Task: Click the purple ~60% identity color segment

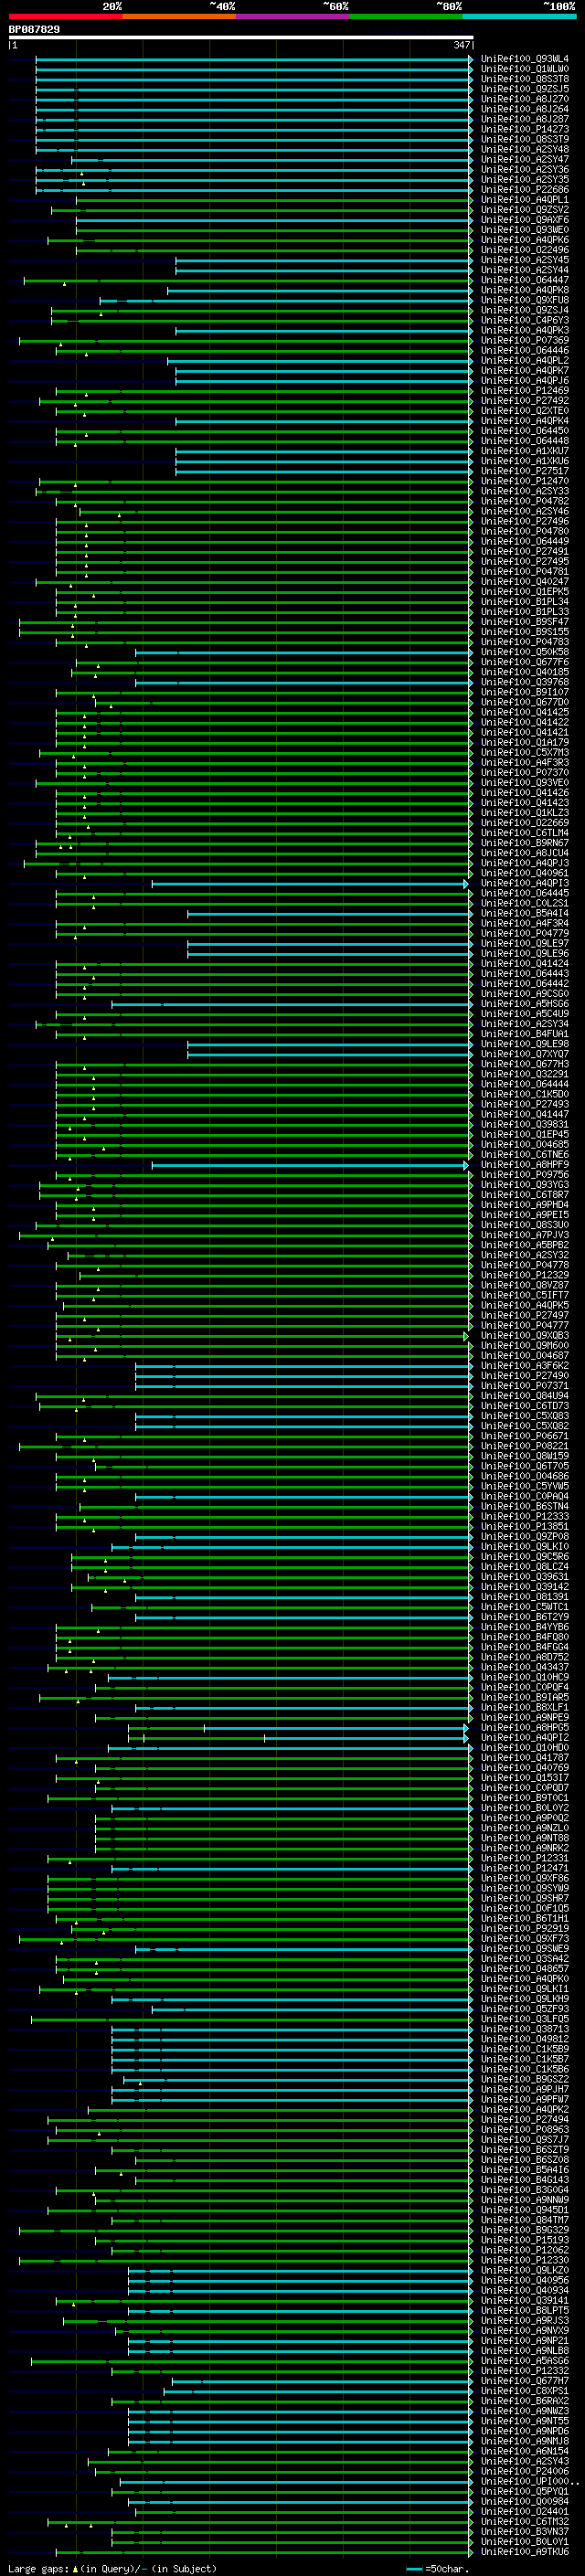Action: coord(293,16)
